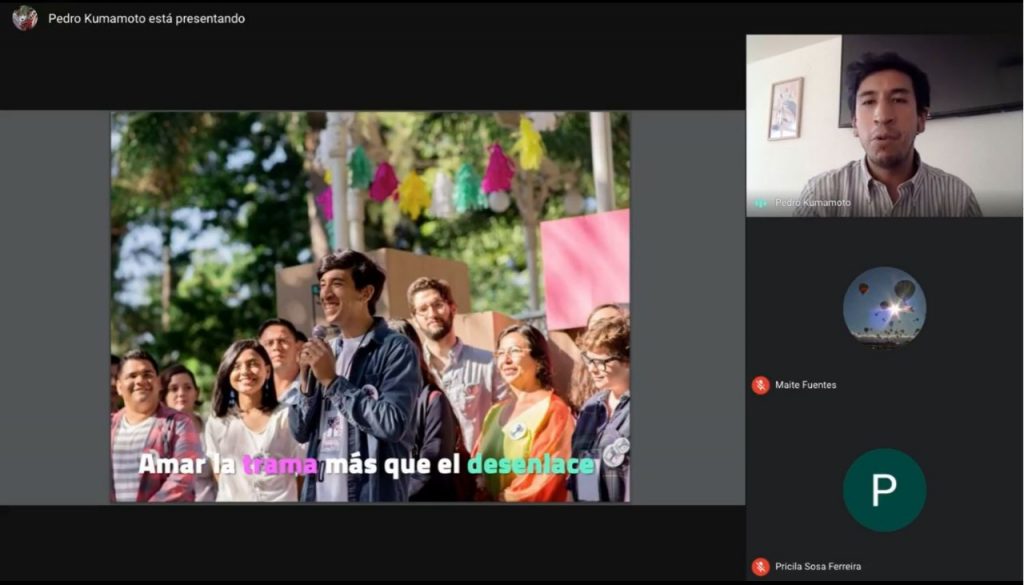This screenshot has width=1024, height=585.
Task: Click the audio activity indicator on Pedro's video
Action: [761, 203]
